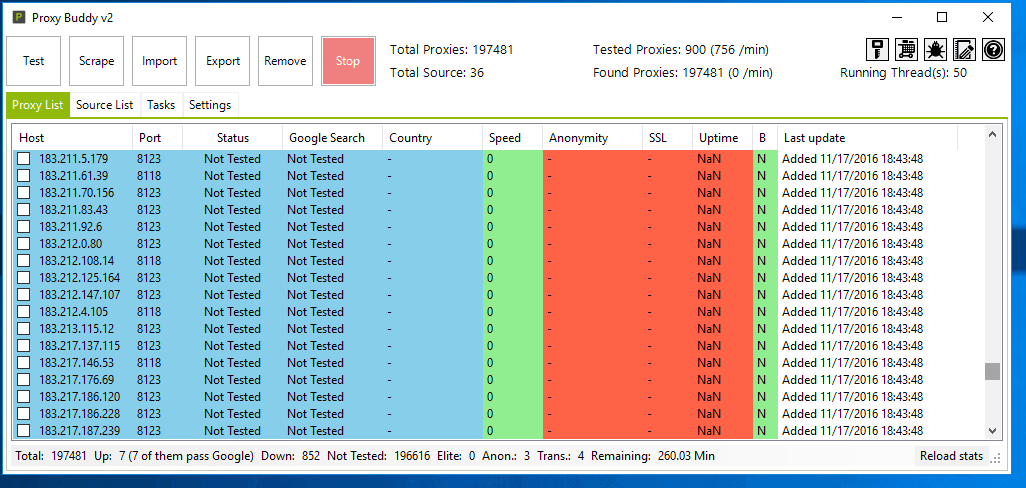The image size is (1026, 488).
Task: Go to the Tasks tab
Action: [x=161, y=105]
